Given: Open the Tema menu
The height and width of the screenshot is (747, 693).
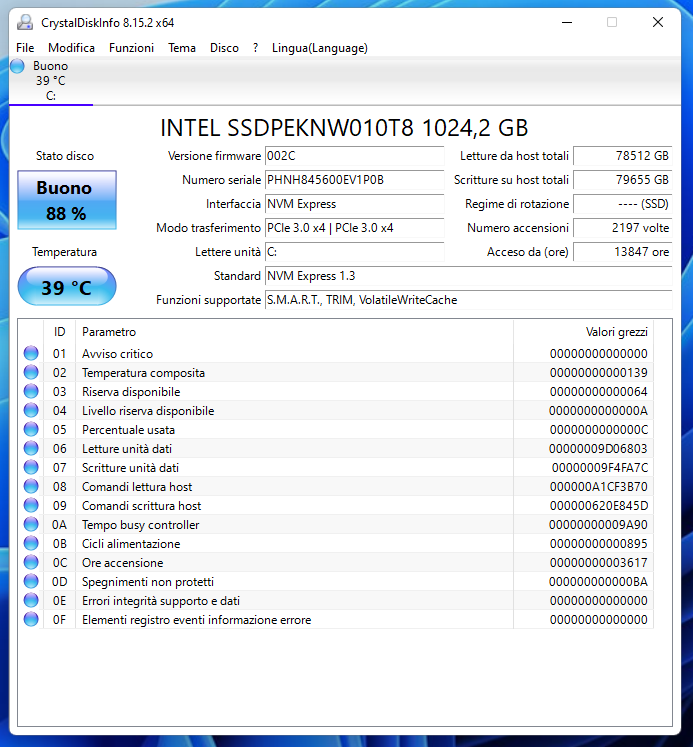Looking at the screenshot, I should (181, 48).
